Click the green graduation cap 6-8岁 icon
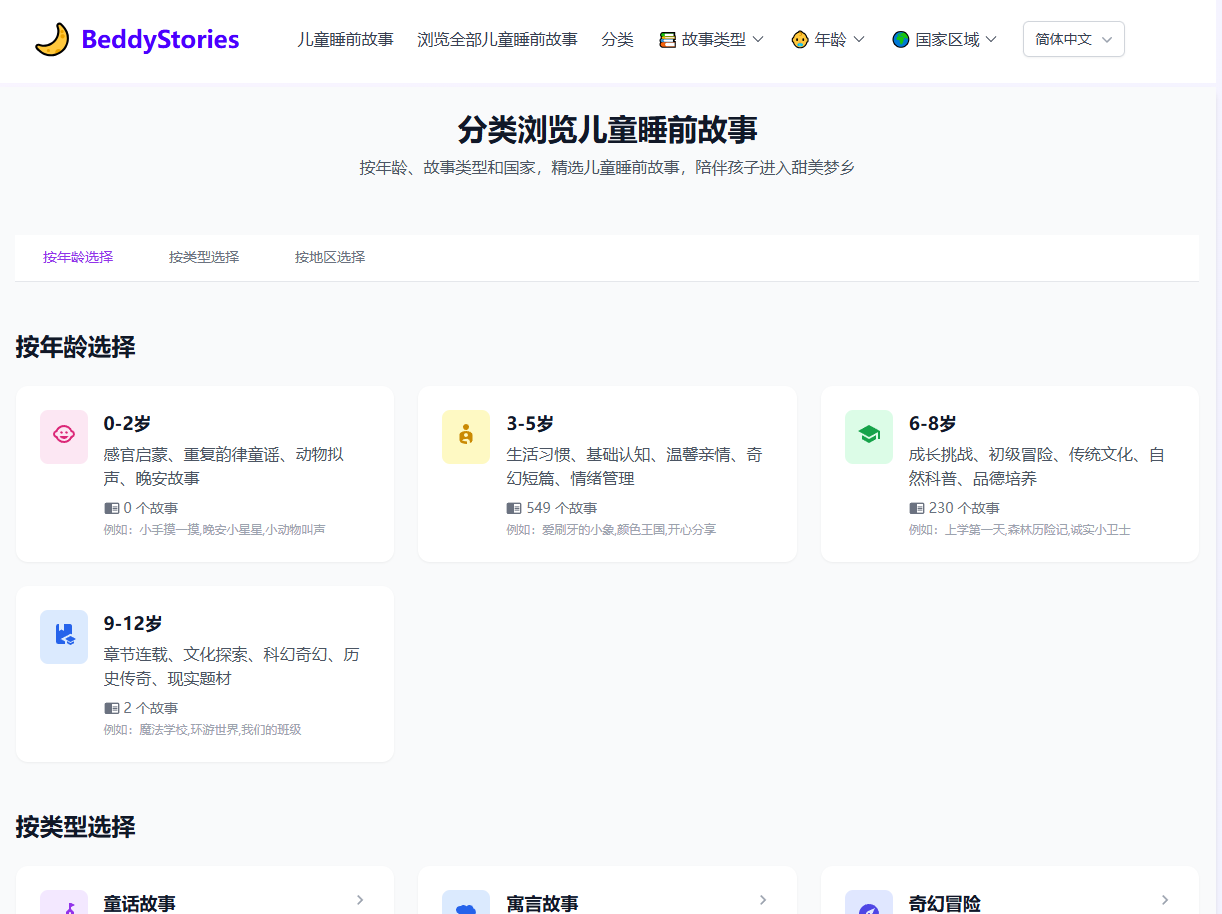Viewport: 1222px width, 914px height. click(868, 436)
